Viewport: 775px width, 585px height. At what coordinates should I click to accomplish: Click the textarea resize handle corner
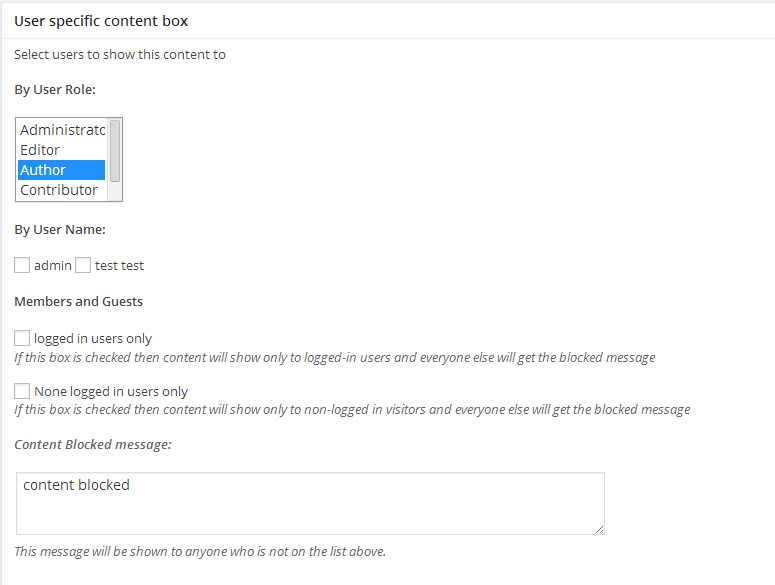(599, 529)
